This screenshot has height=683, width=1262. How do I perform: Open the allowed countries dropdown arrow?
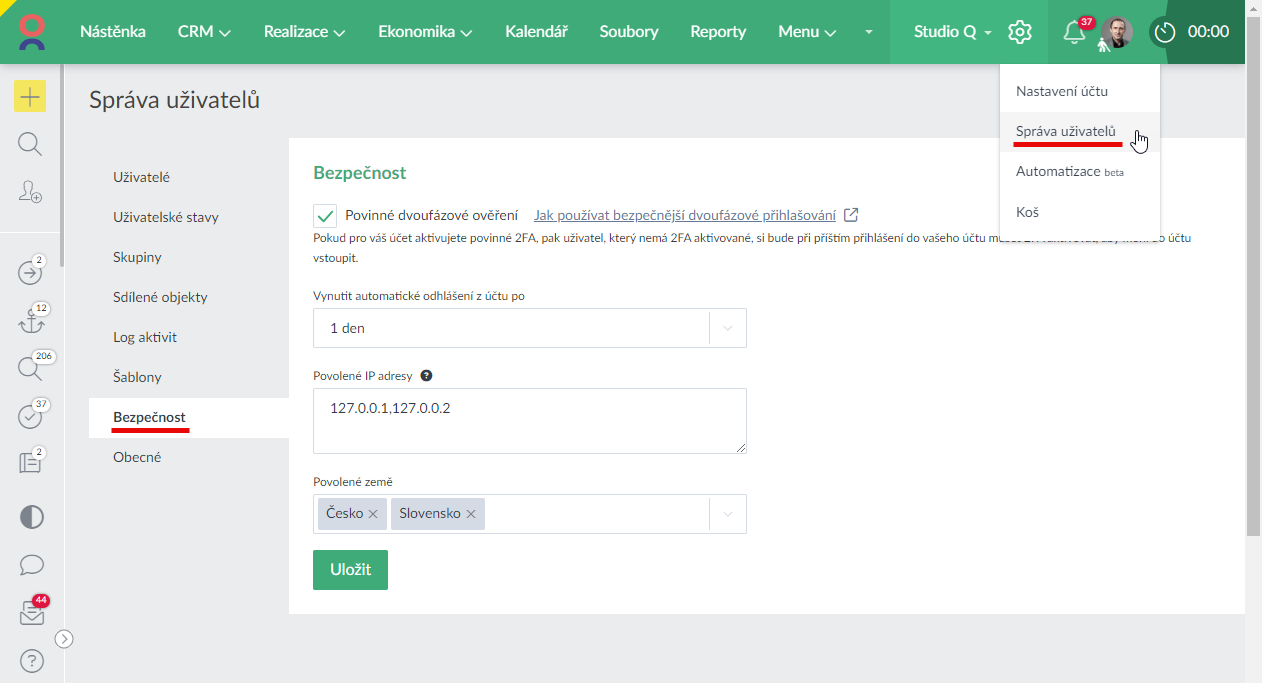tap(727, 514)
